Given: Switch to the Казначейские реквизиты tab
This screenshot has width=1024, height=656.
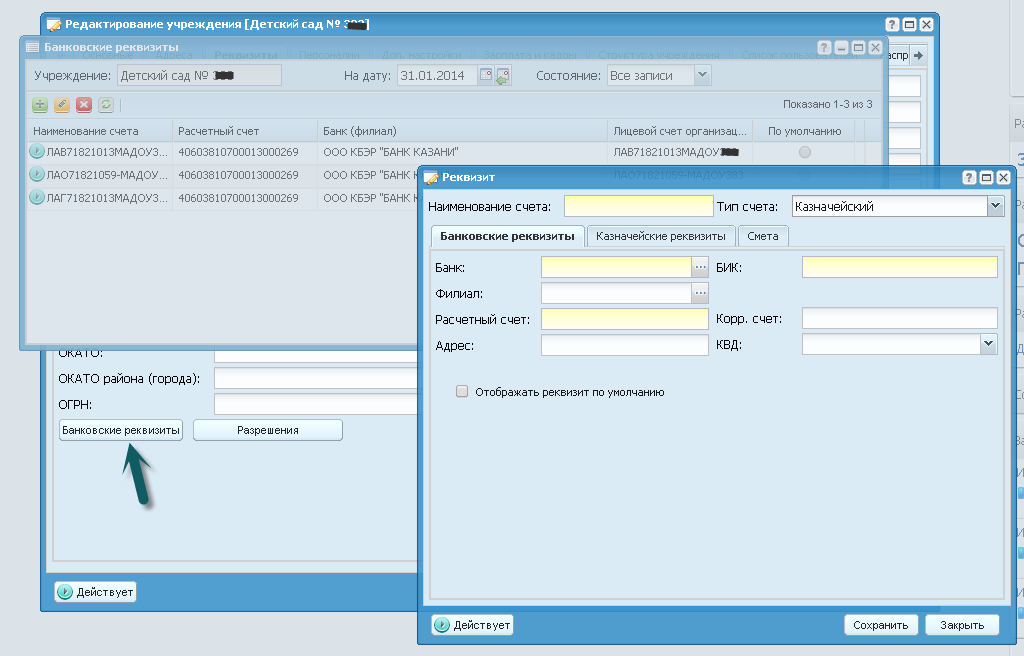Looking at the screenshot, I should click(x=661, y=236).
